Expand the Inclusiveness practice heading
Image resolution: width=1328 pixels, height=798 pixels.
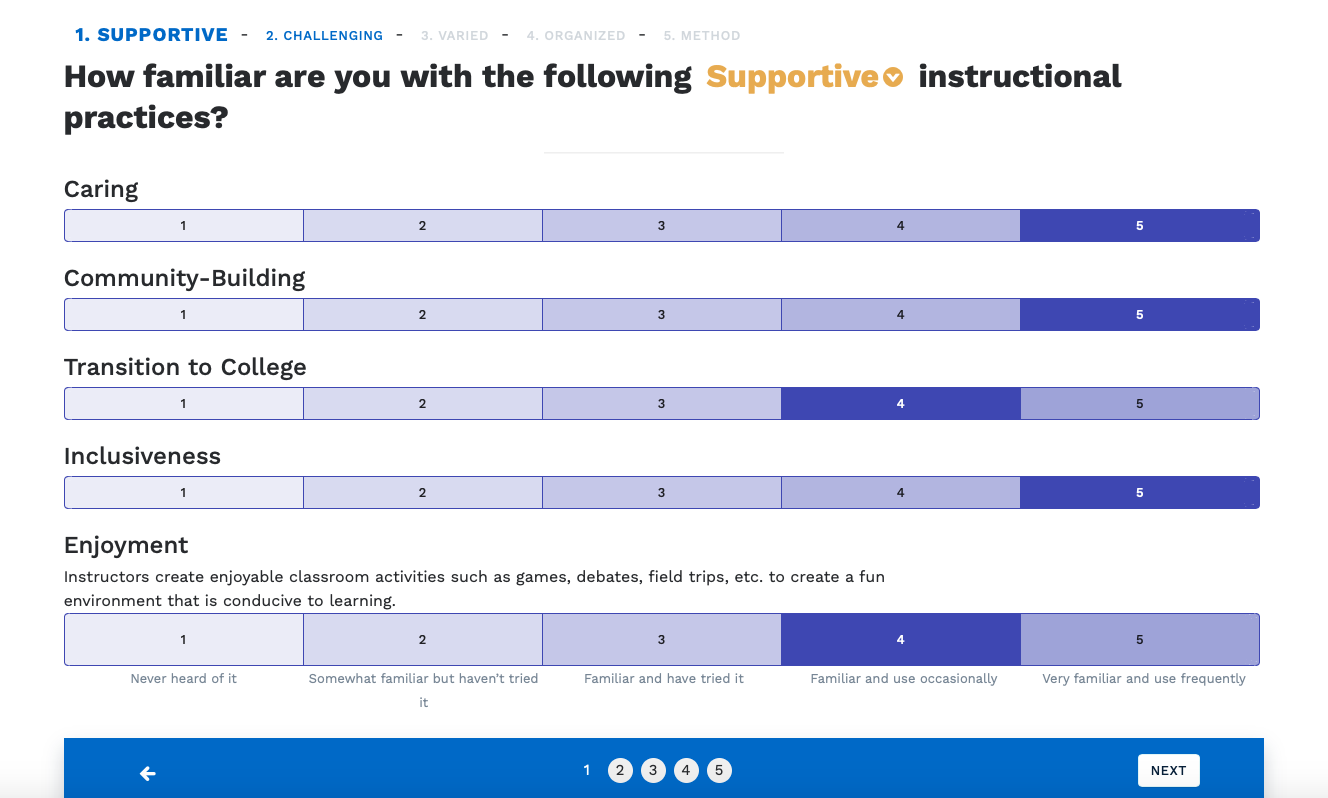[x=142, y=457]
